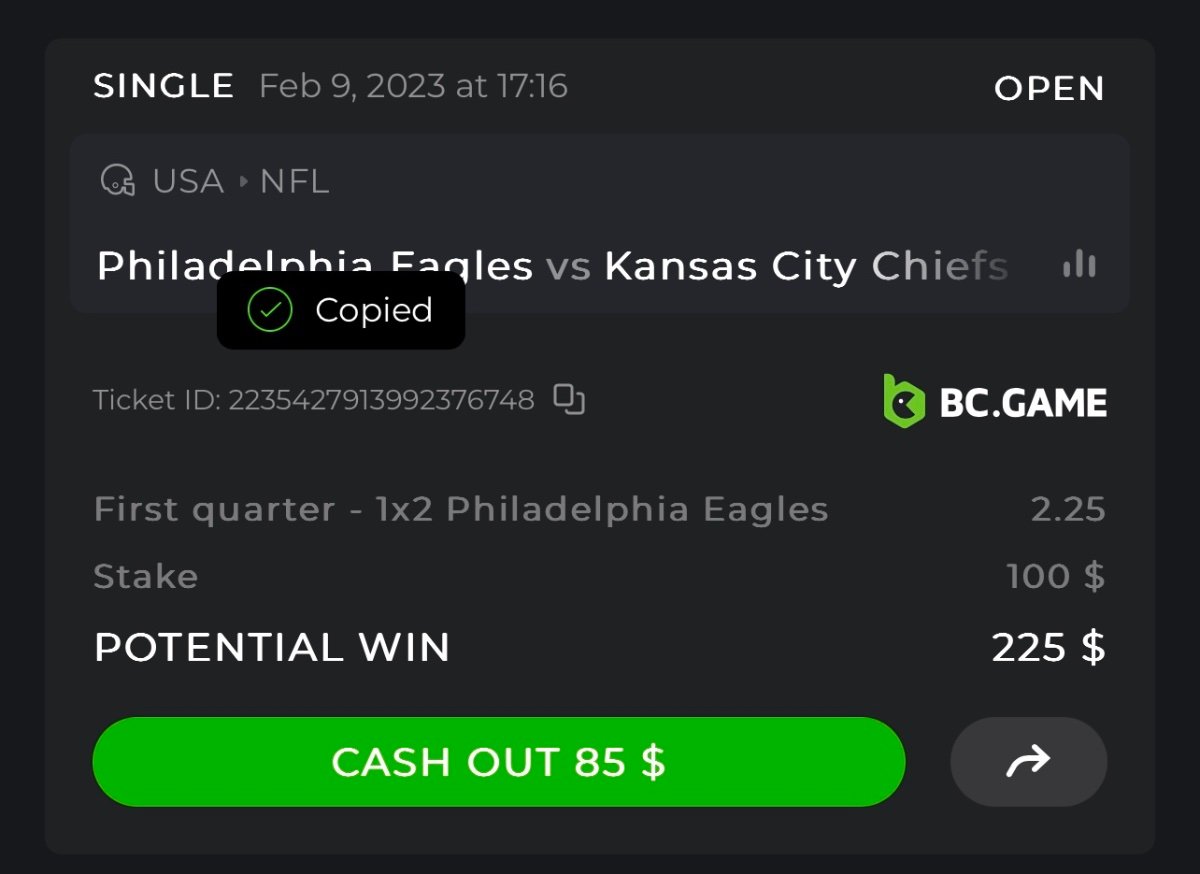The height and width of the screenshot is (874, 1200).
Task: Click the SINGLE bet type label
Action: [163, 86]
